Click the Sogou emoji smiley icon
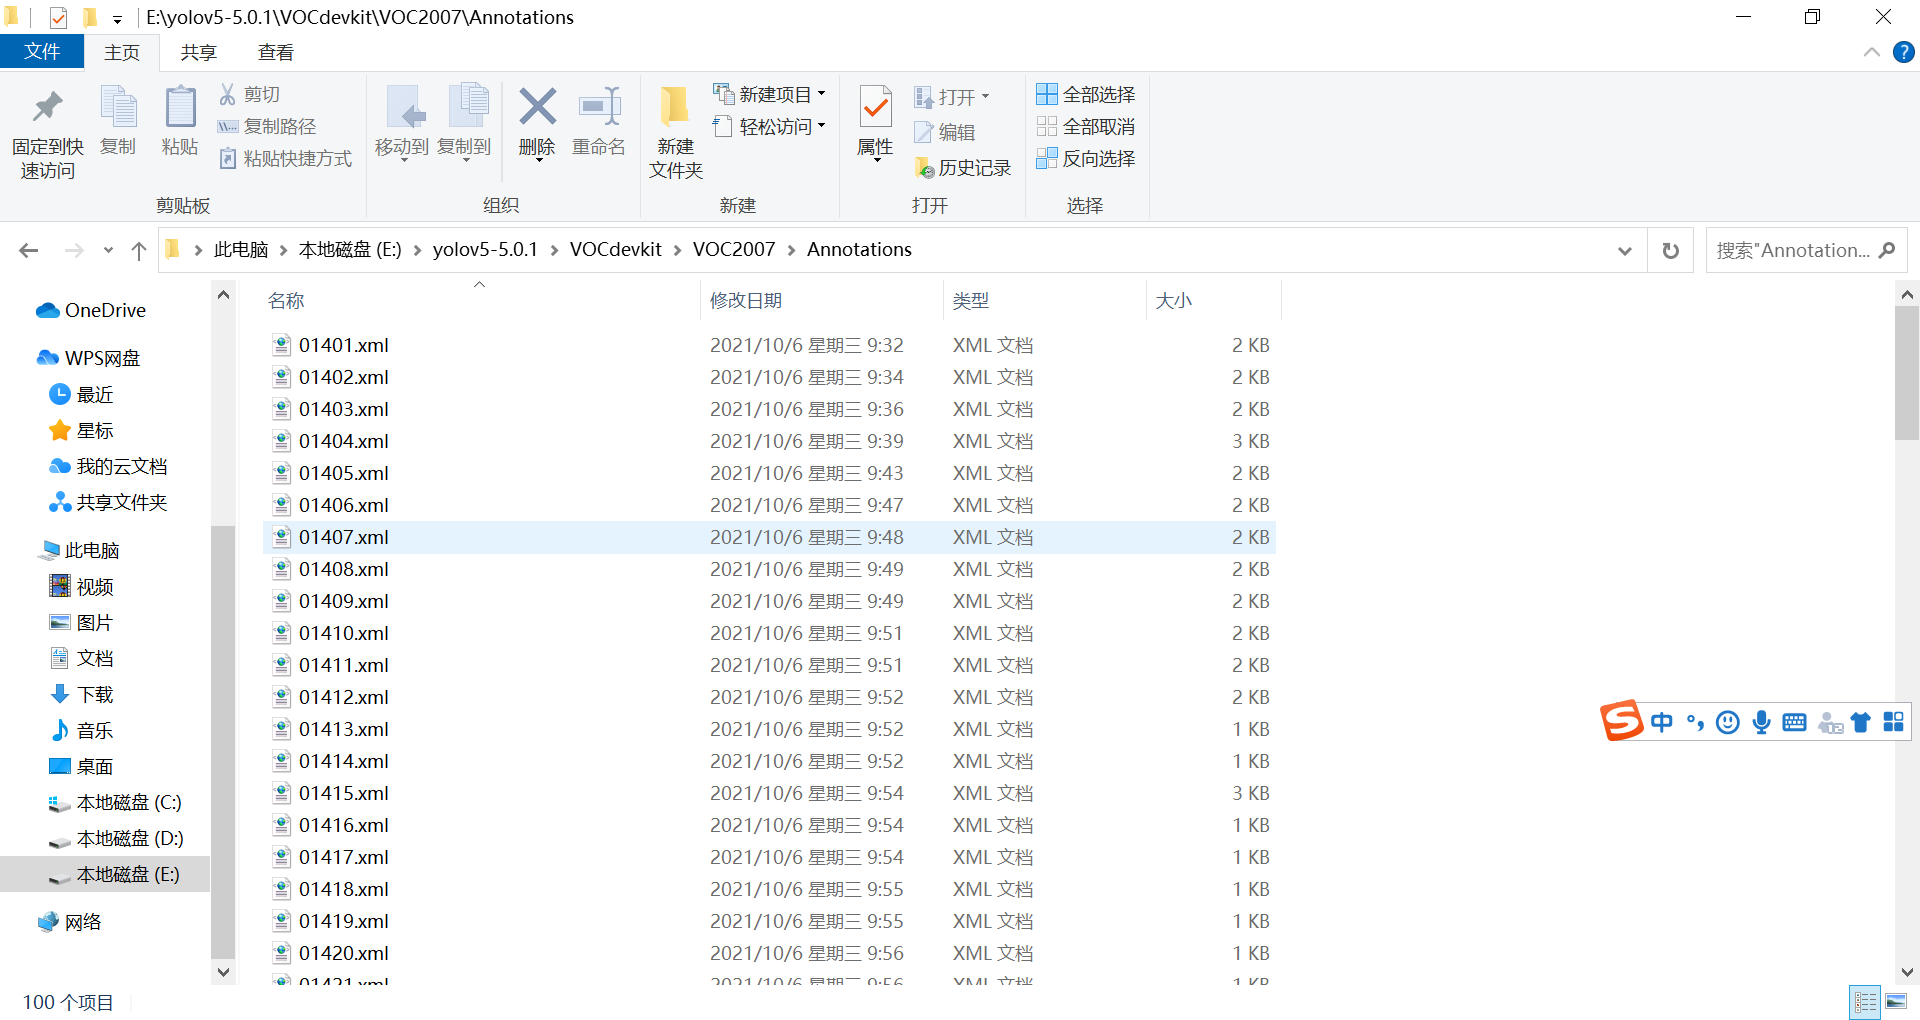 click(x=1727, y=722)
